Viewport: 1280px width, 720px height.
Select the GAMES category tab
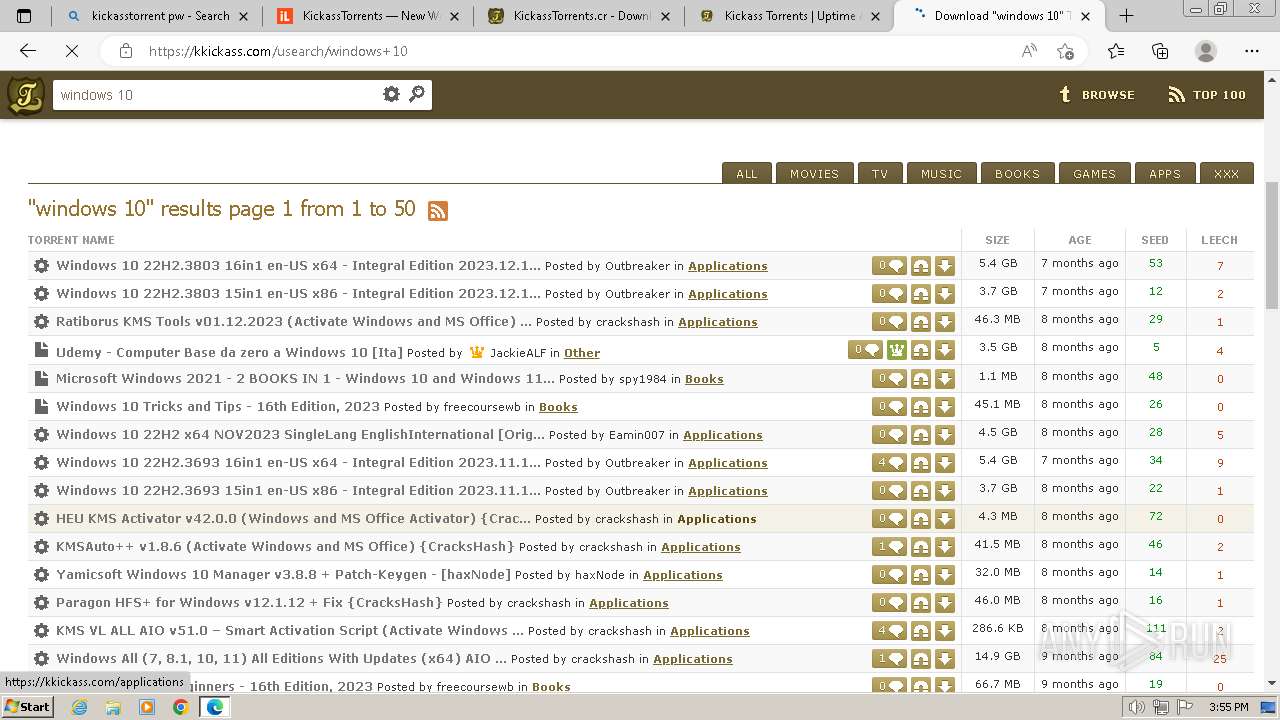(x=1094, y=173)
